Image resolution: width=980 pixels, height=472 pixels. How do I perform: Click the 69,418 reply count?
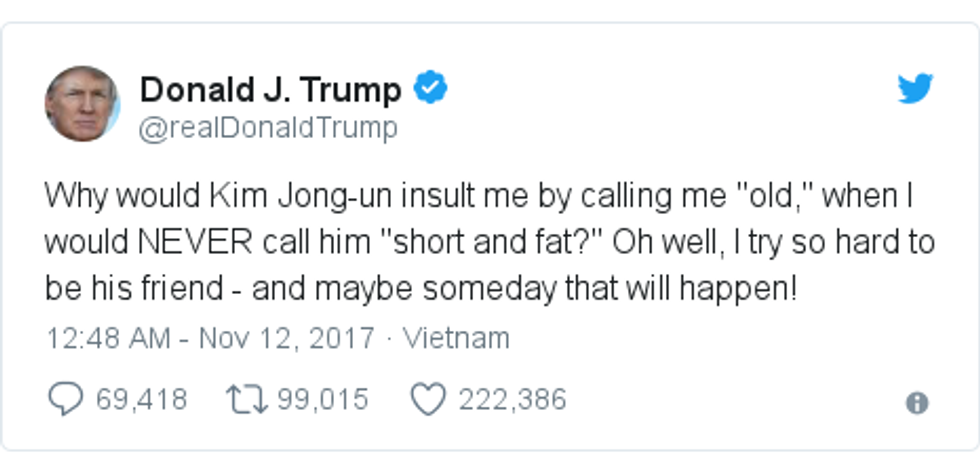tap(141, 400)
